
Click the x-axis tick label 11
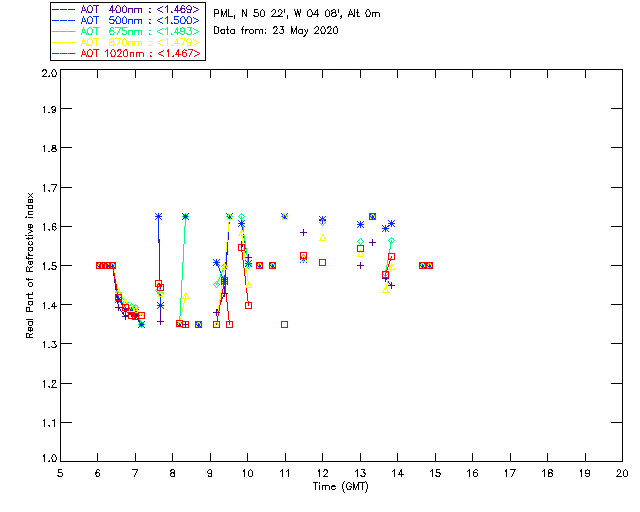(285, 473)
